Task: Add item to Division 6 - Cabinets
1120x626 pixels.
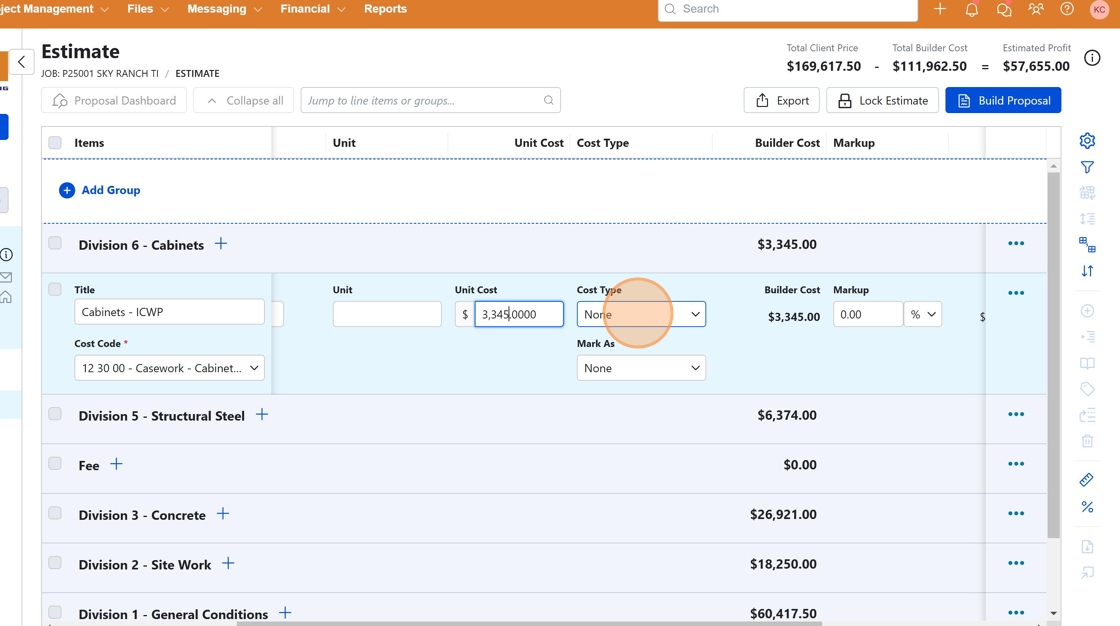Action: click(x=221, y=244)
